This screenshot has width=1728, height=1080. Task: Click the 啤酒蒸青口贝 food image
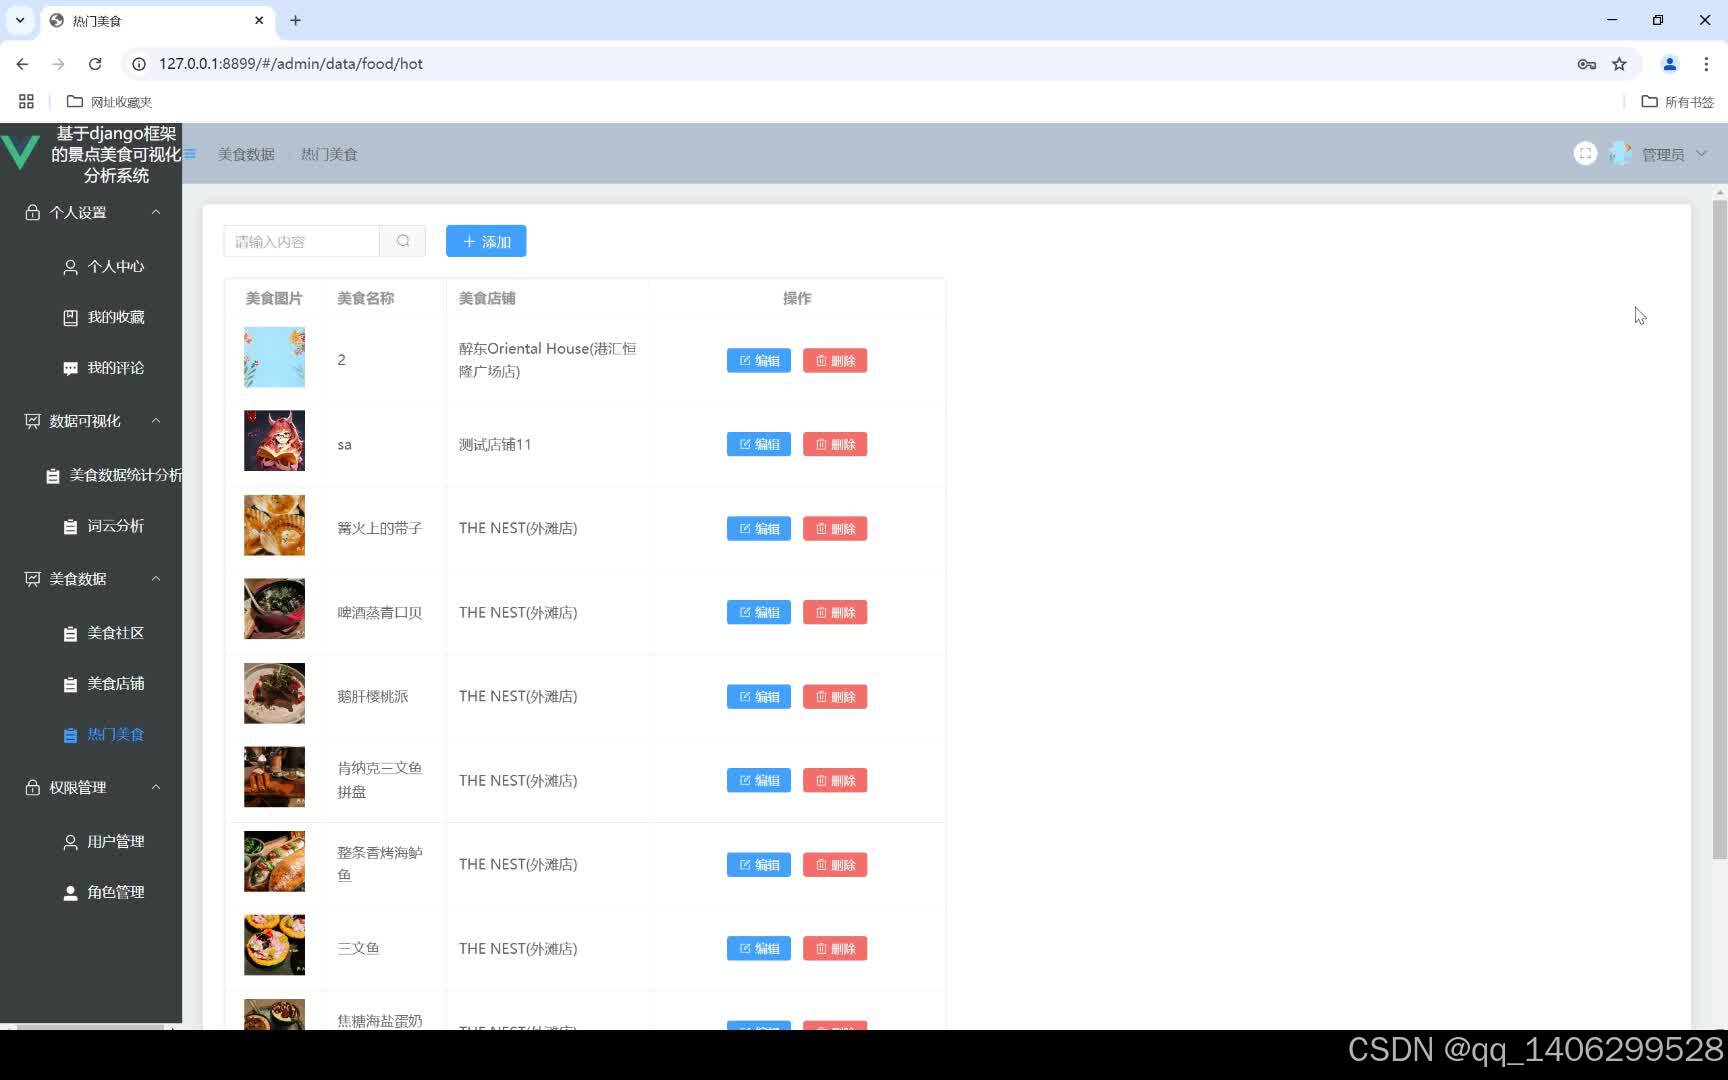pyautogui.click(x=274, y=609)
